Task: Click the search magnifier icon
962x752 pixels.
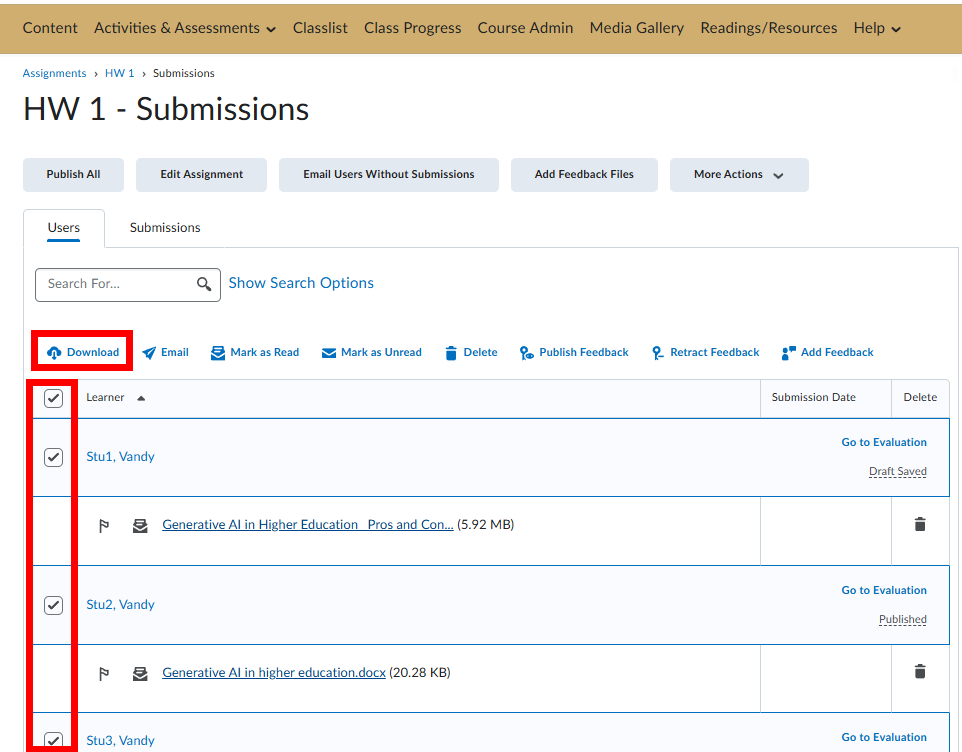Action: (204, 284)
